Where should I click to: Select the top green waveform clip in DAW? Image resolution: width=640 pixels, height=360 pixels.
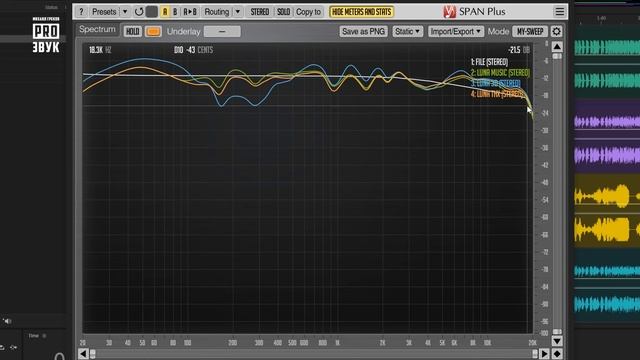click(607, 47)
